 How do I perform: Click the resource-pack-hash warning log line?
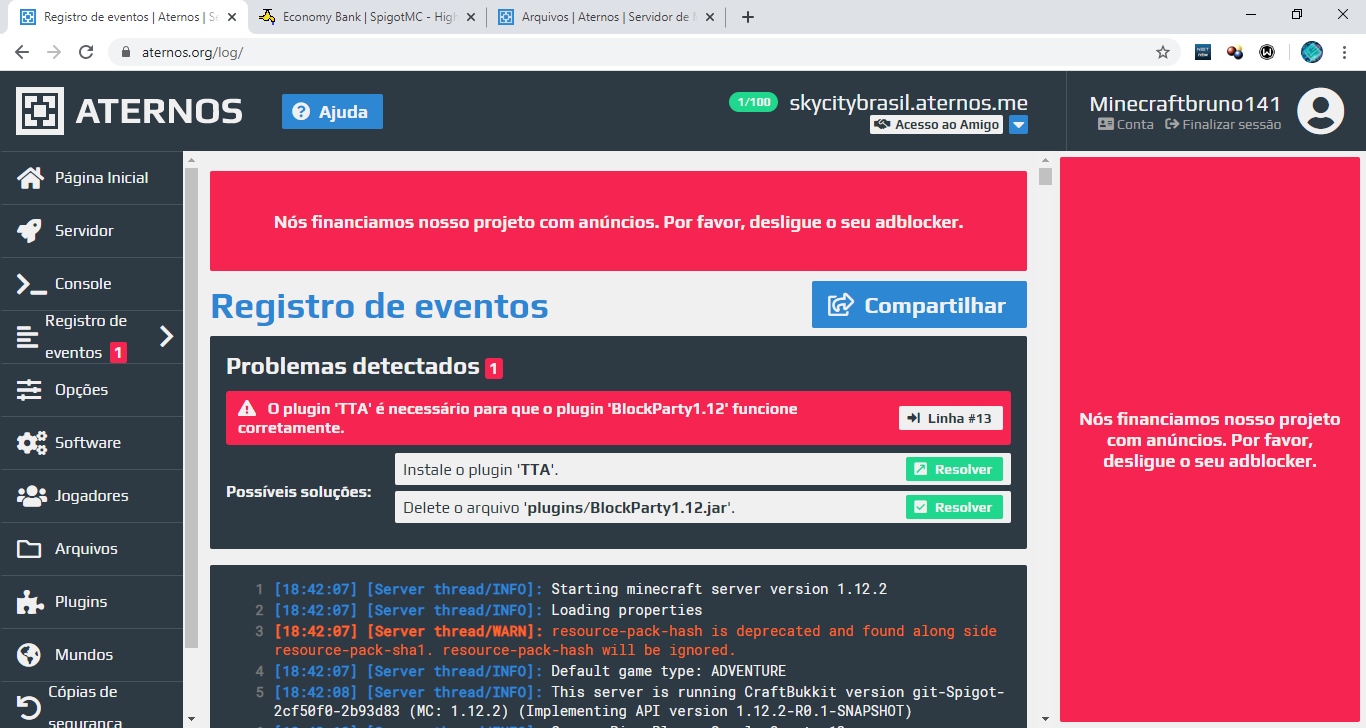click(x=635, y=641)
